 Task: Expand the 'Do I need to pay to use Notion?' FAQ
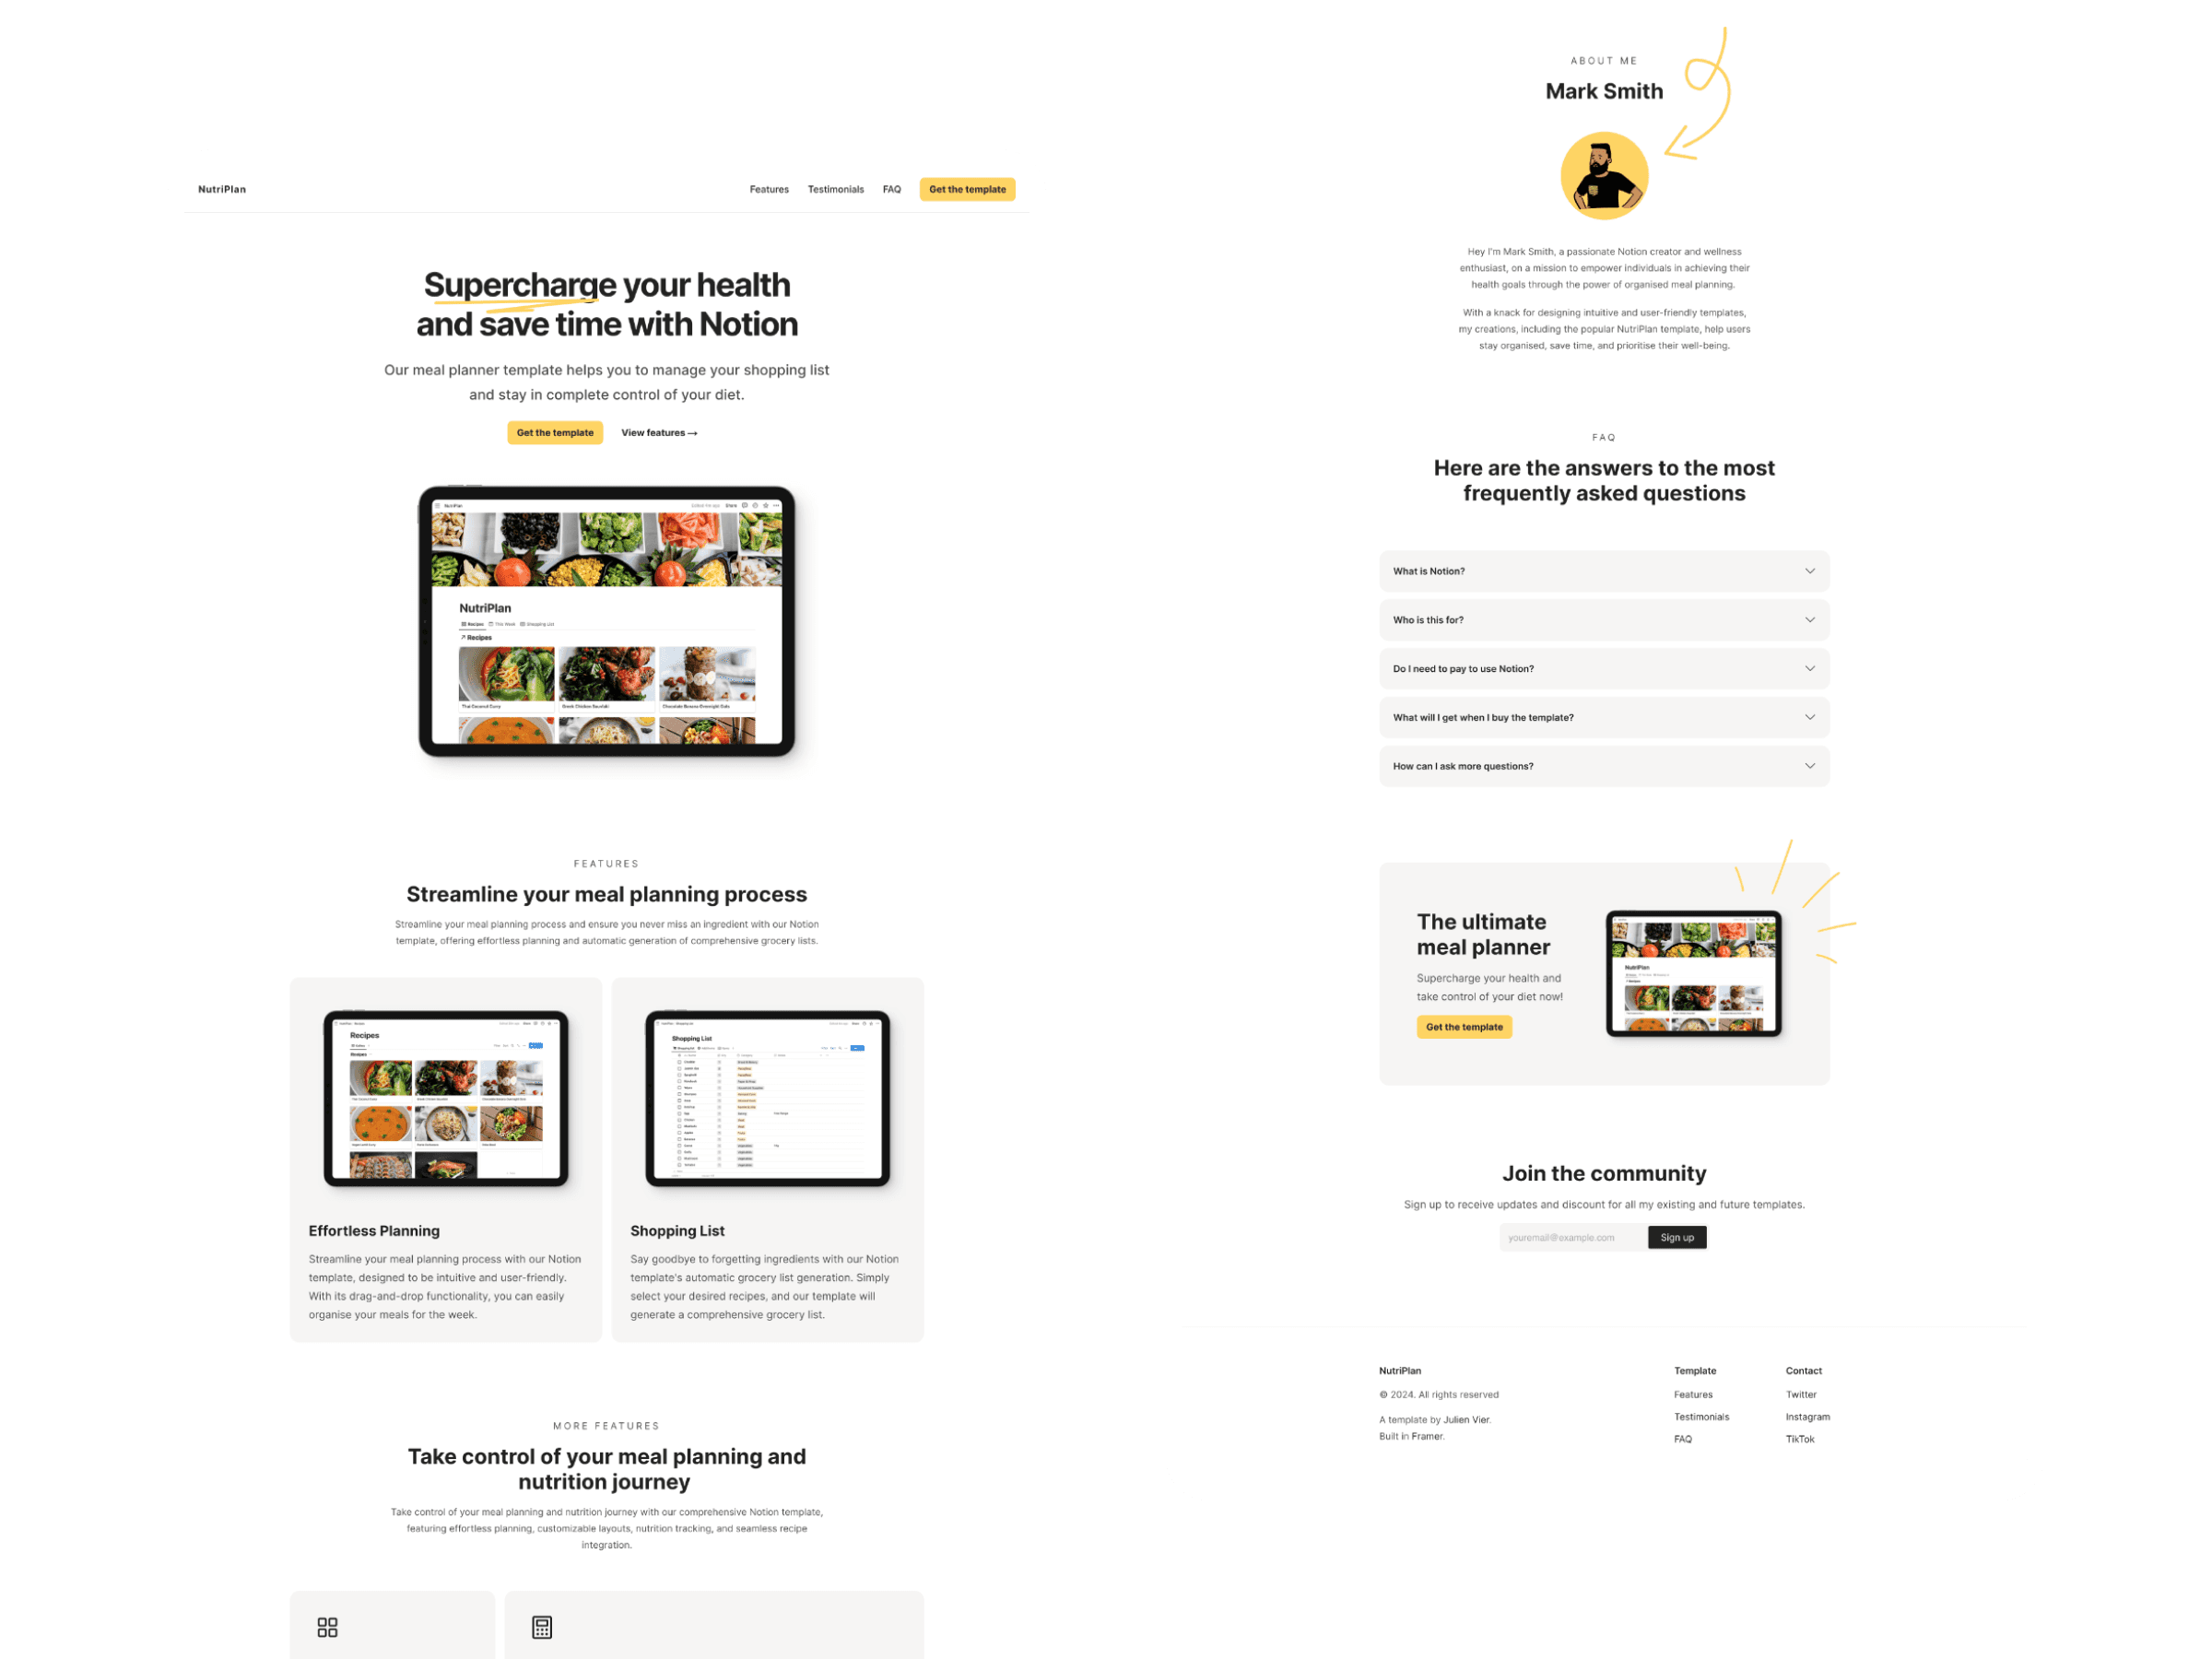tap(1604, 667)
